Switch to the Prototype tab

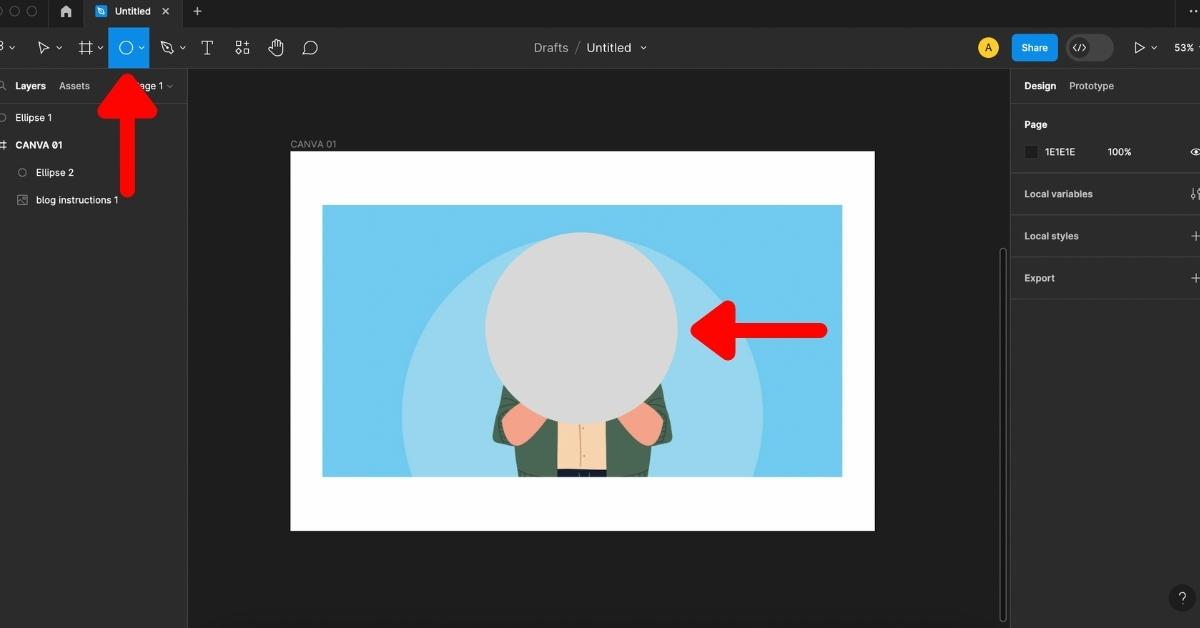(x=1091, y=86)
